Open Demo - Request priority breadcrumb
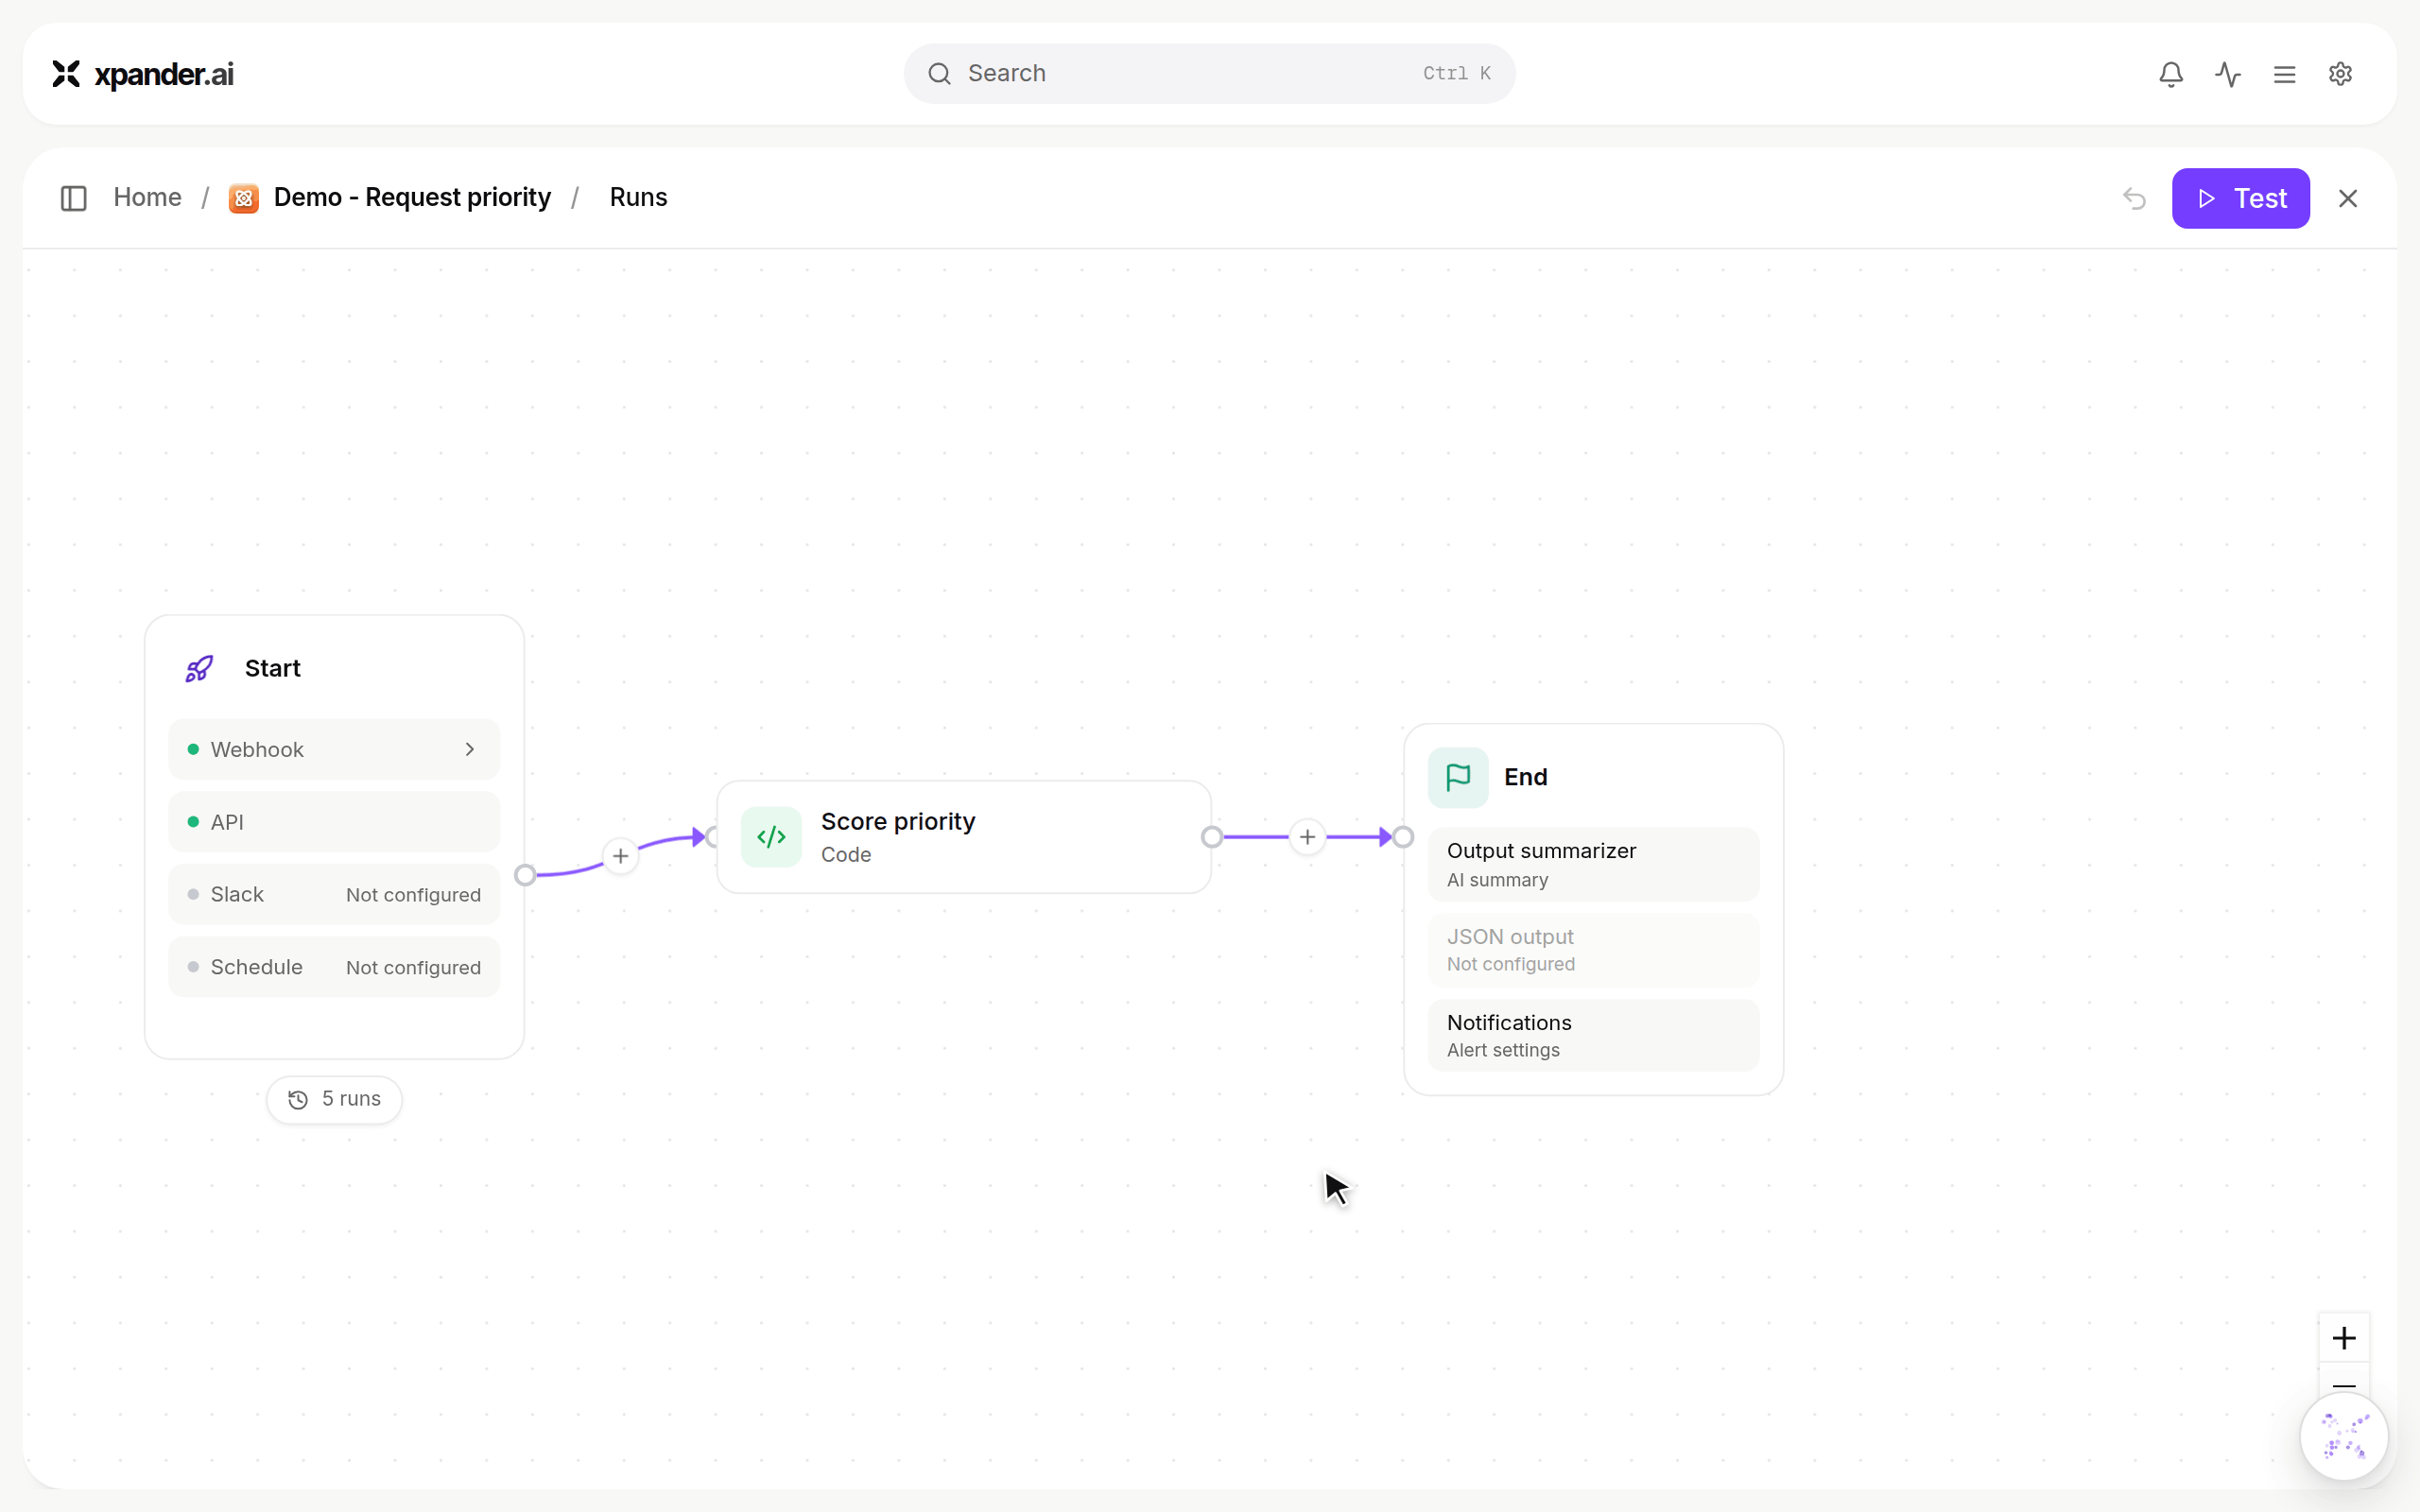Image resolution: width=2420 pixels, height=1512 pixels. pyautogui.click(x=412, y=197)
